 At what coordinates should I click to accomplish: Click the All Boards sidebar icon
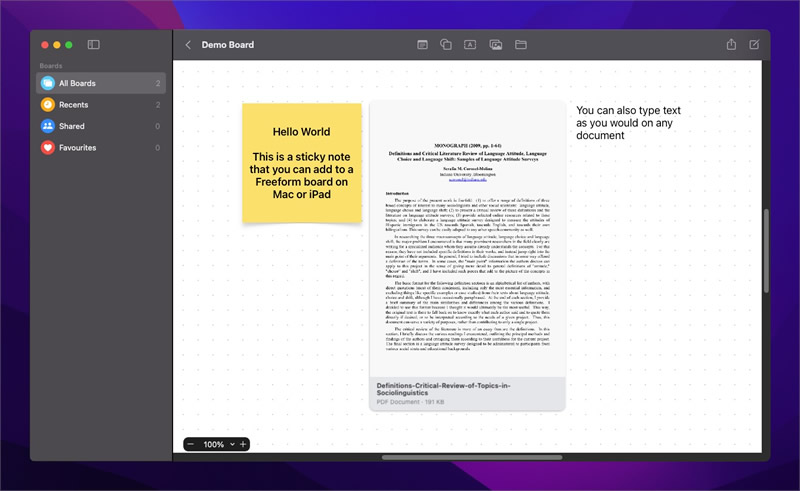pos(48,83)
